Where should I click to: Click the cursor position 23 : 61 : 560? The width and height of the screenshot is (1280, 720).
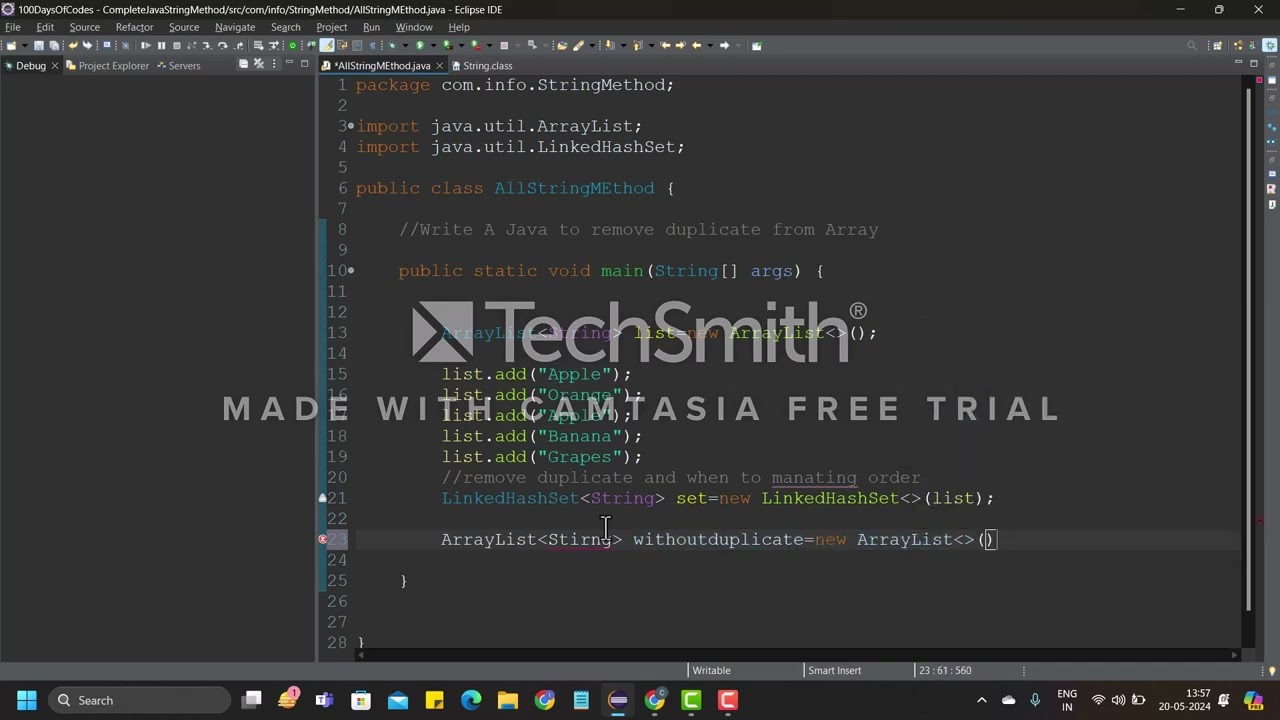pyautogui.click(x=944, y=670)
